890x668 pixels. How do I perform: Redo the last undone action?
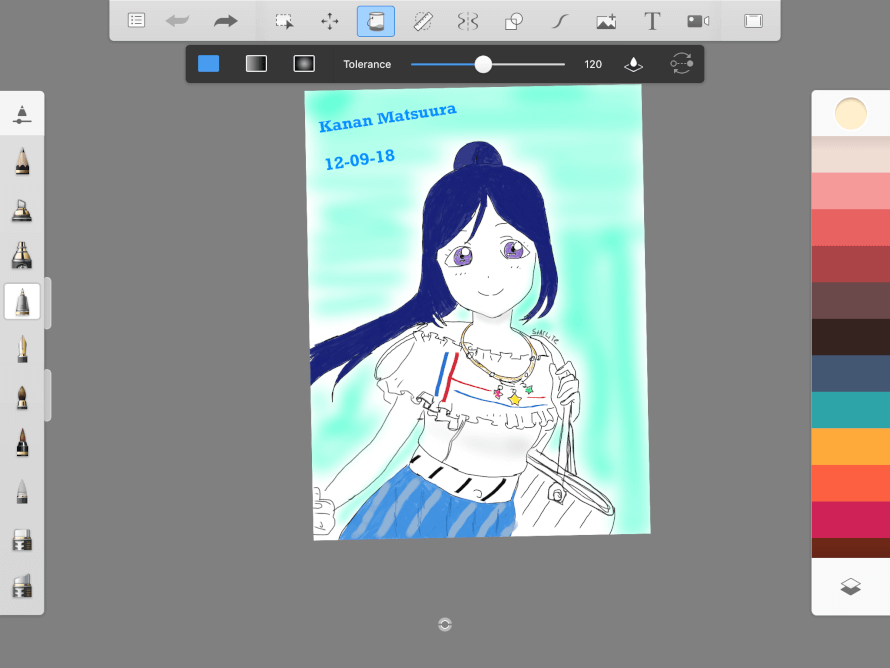tap(225, 20)
